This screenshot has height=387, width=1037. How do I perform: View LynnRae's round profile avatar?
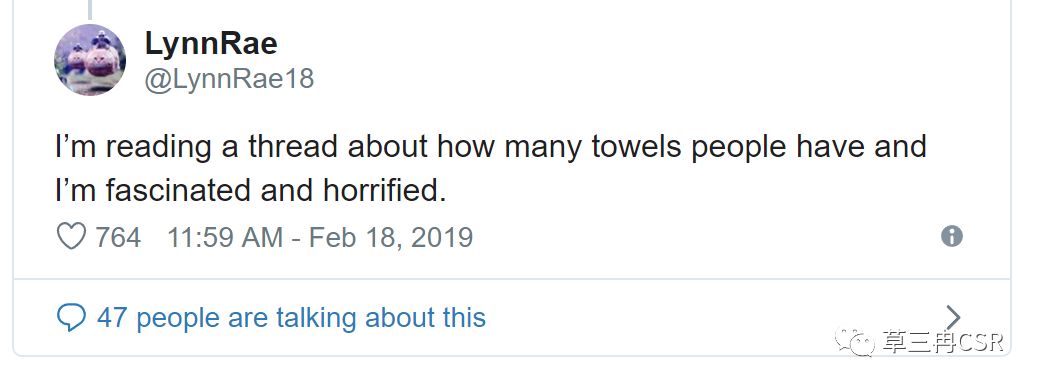90,60
